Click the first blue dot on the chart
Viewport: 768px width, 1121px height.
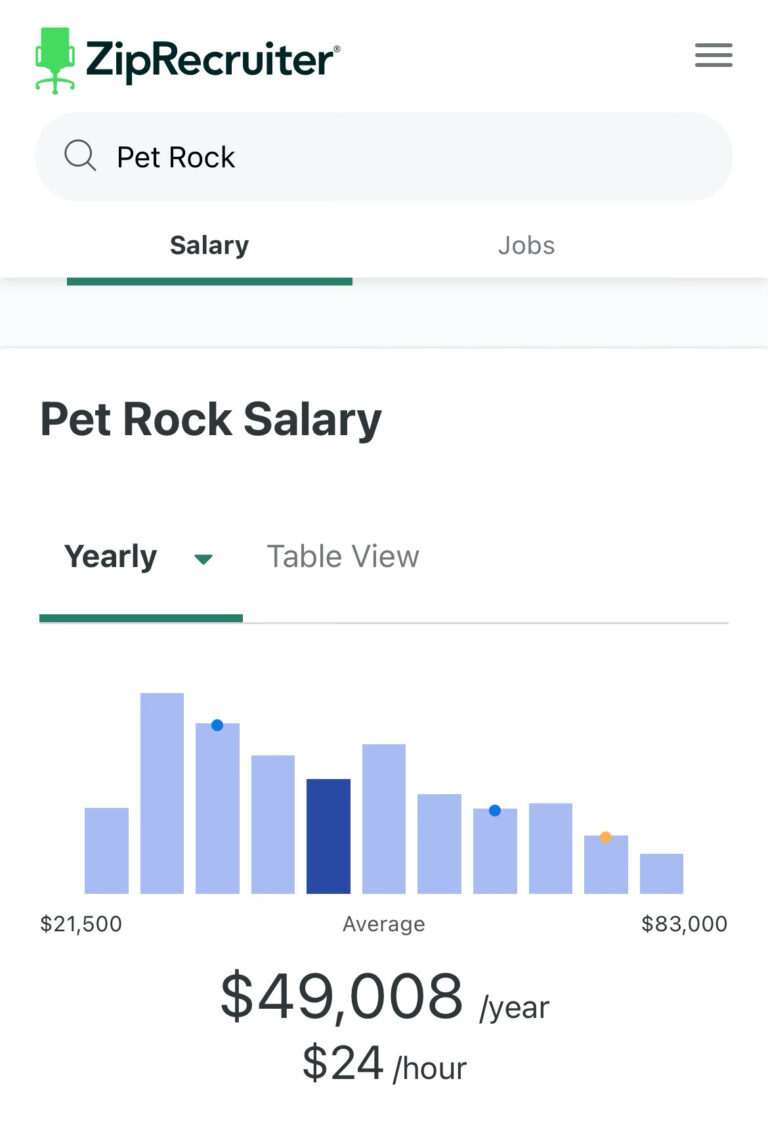(x=217, y=725)
